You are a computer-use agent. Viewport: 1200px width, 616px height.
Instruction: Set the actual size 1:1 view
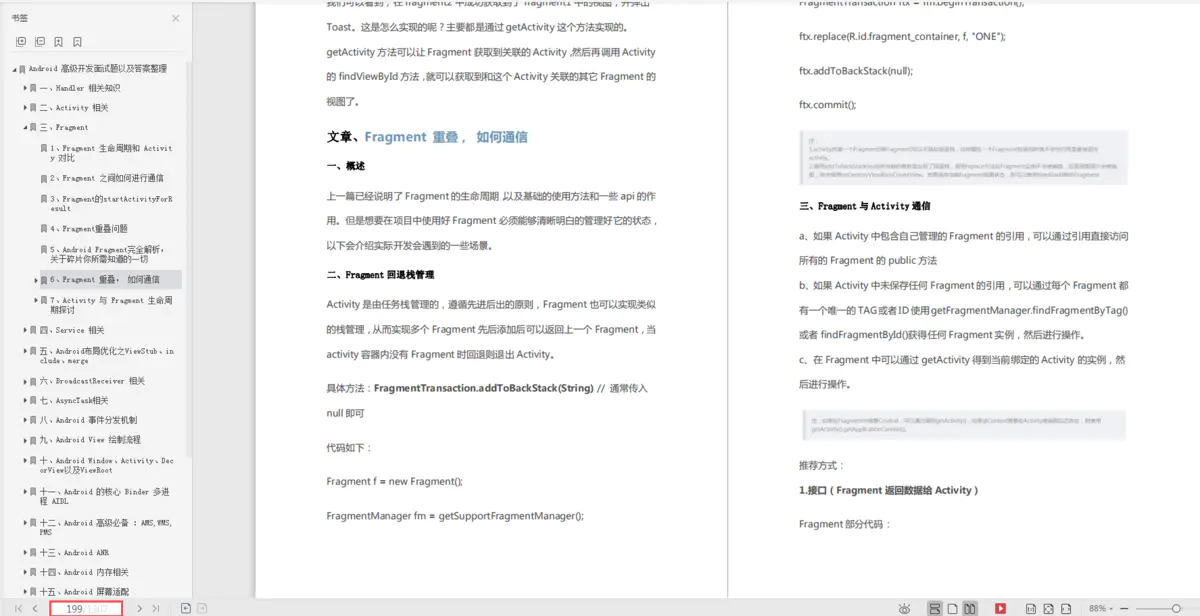point(1031,608)
